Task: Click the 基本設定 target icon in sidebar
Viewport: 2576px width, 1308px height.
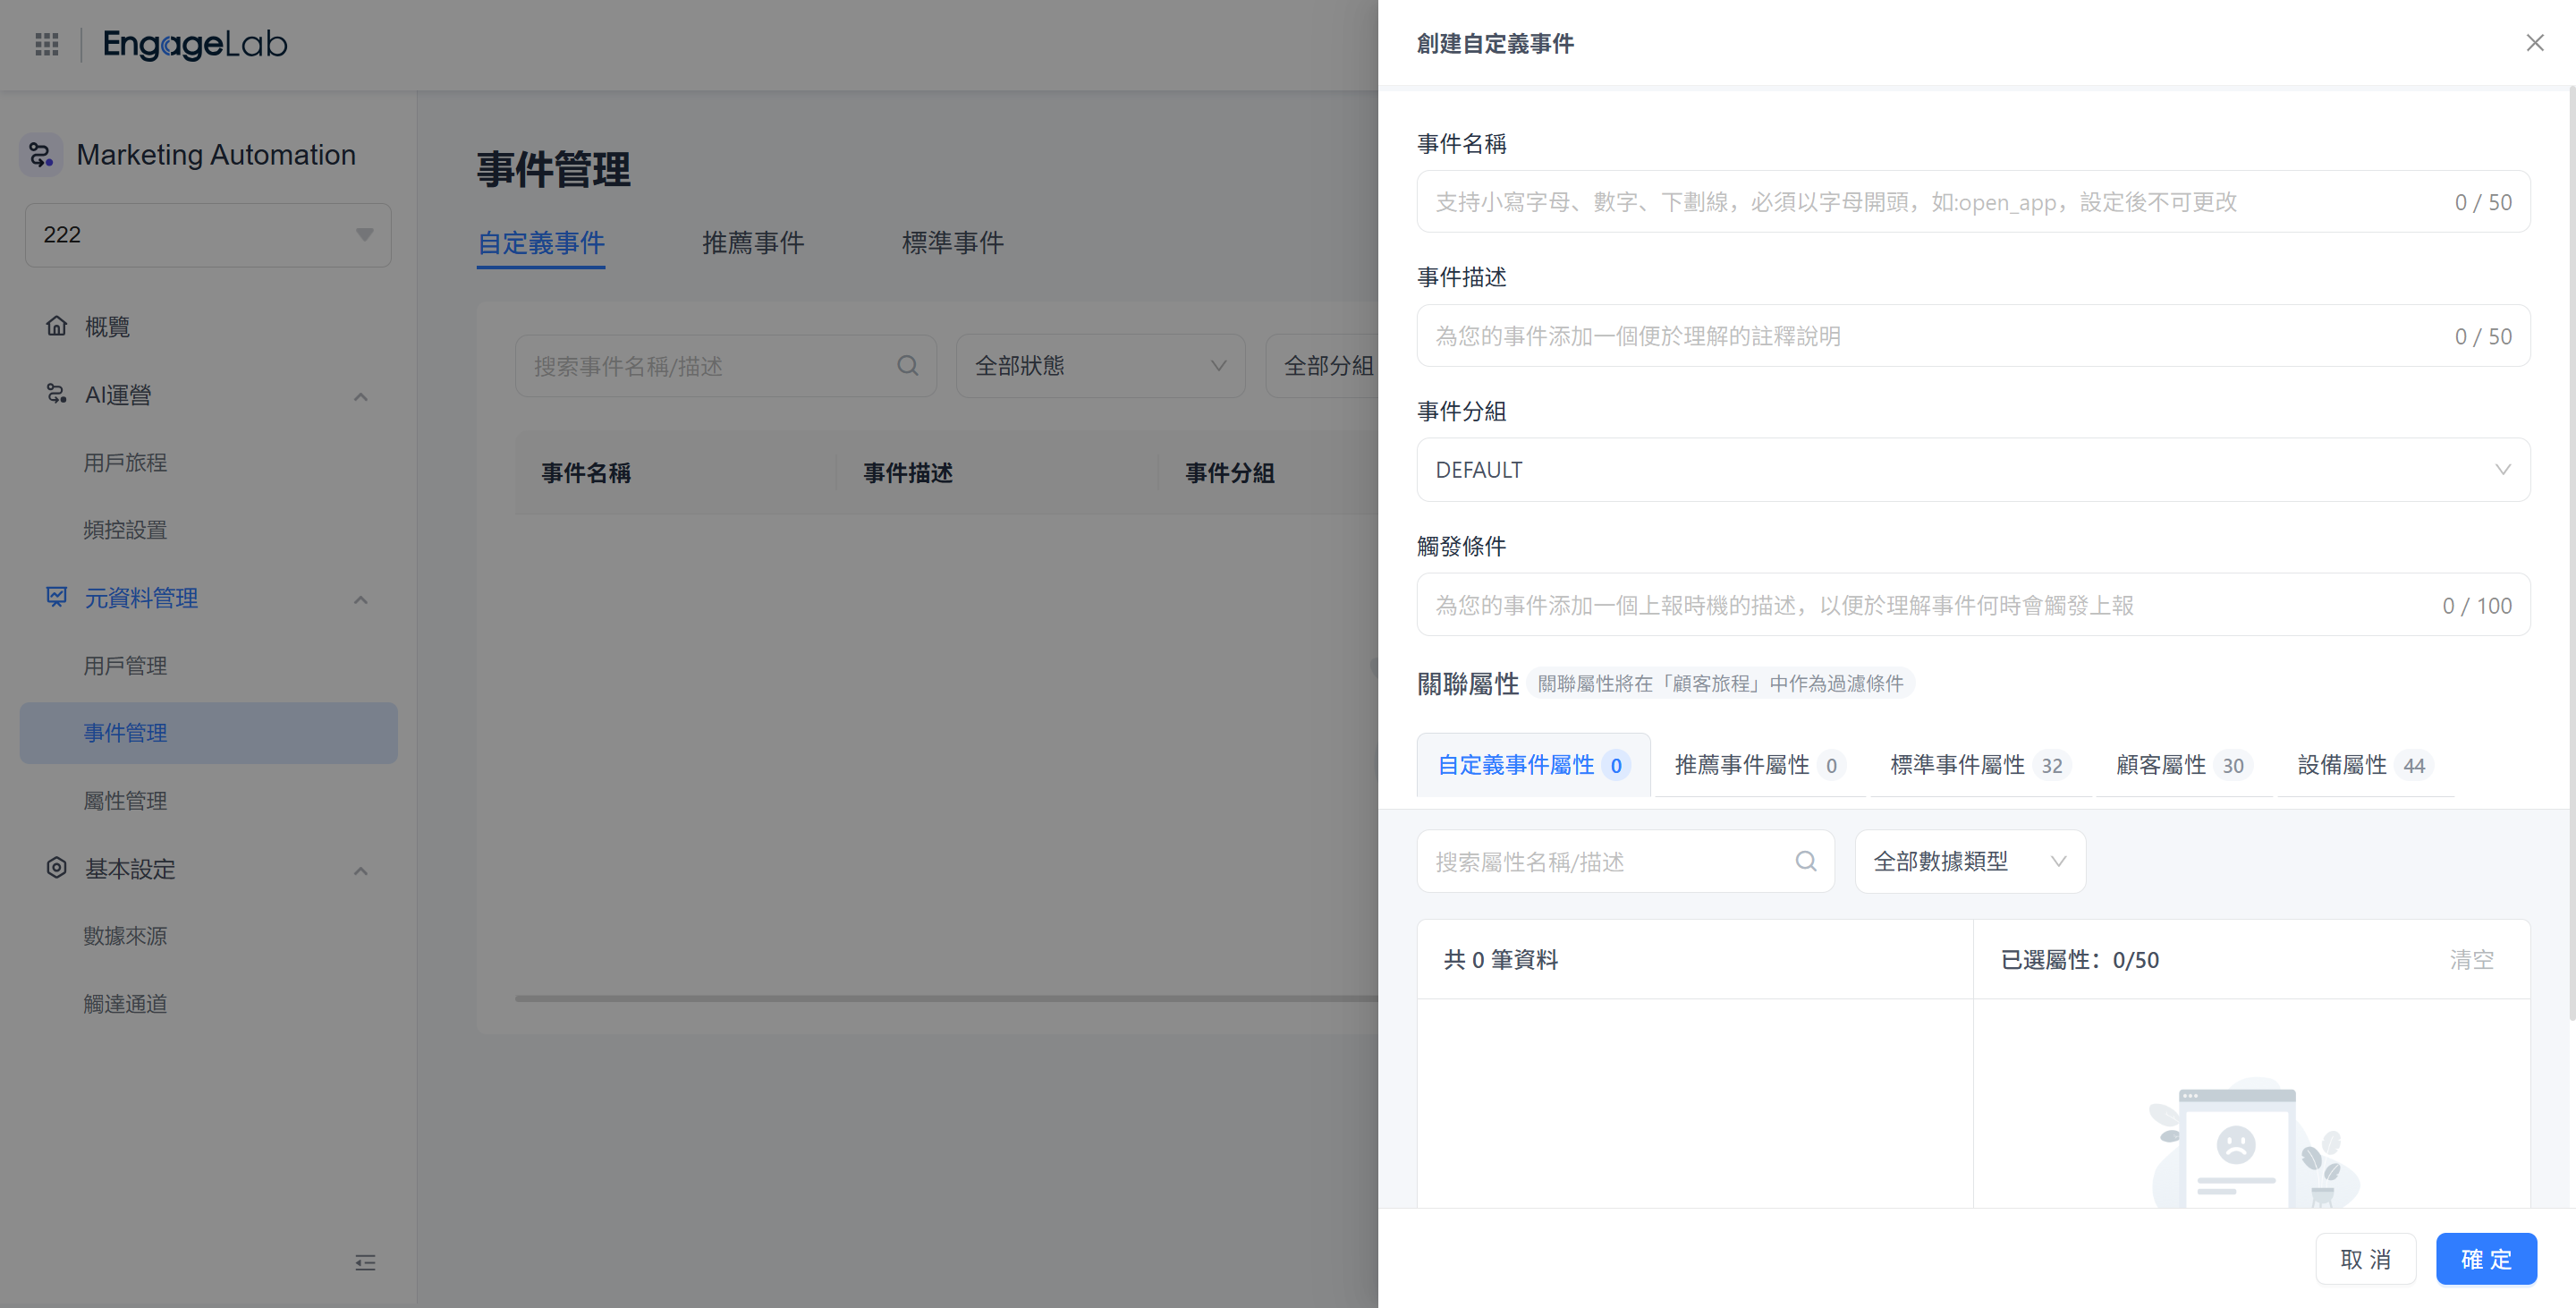Action: pos(57,868)
